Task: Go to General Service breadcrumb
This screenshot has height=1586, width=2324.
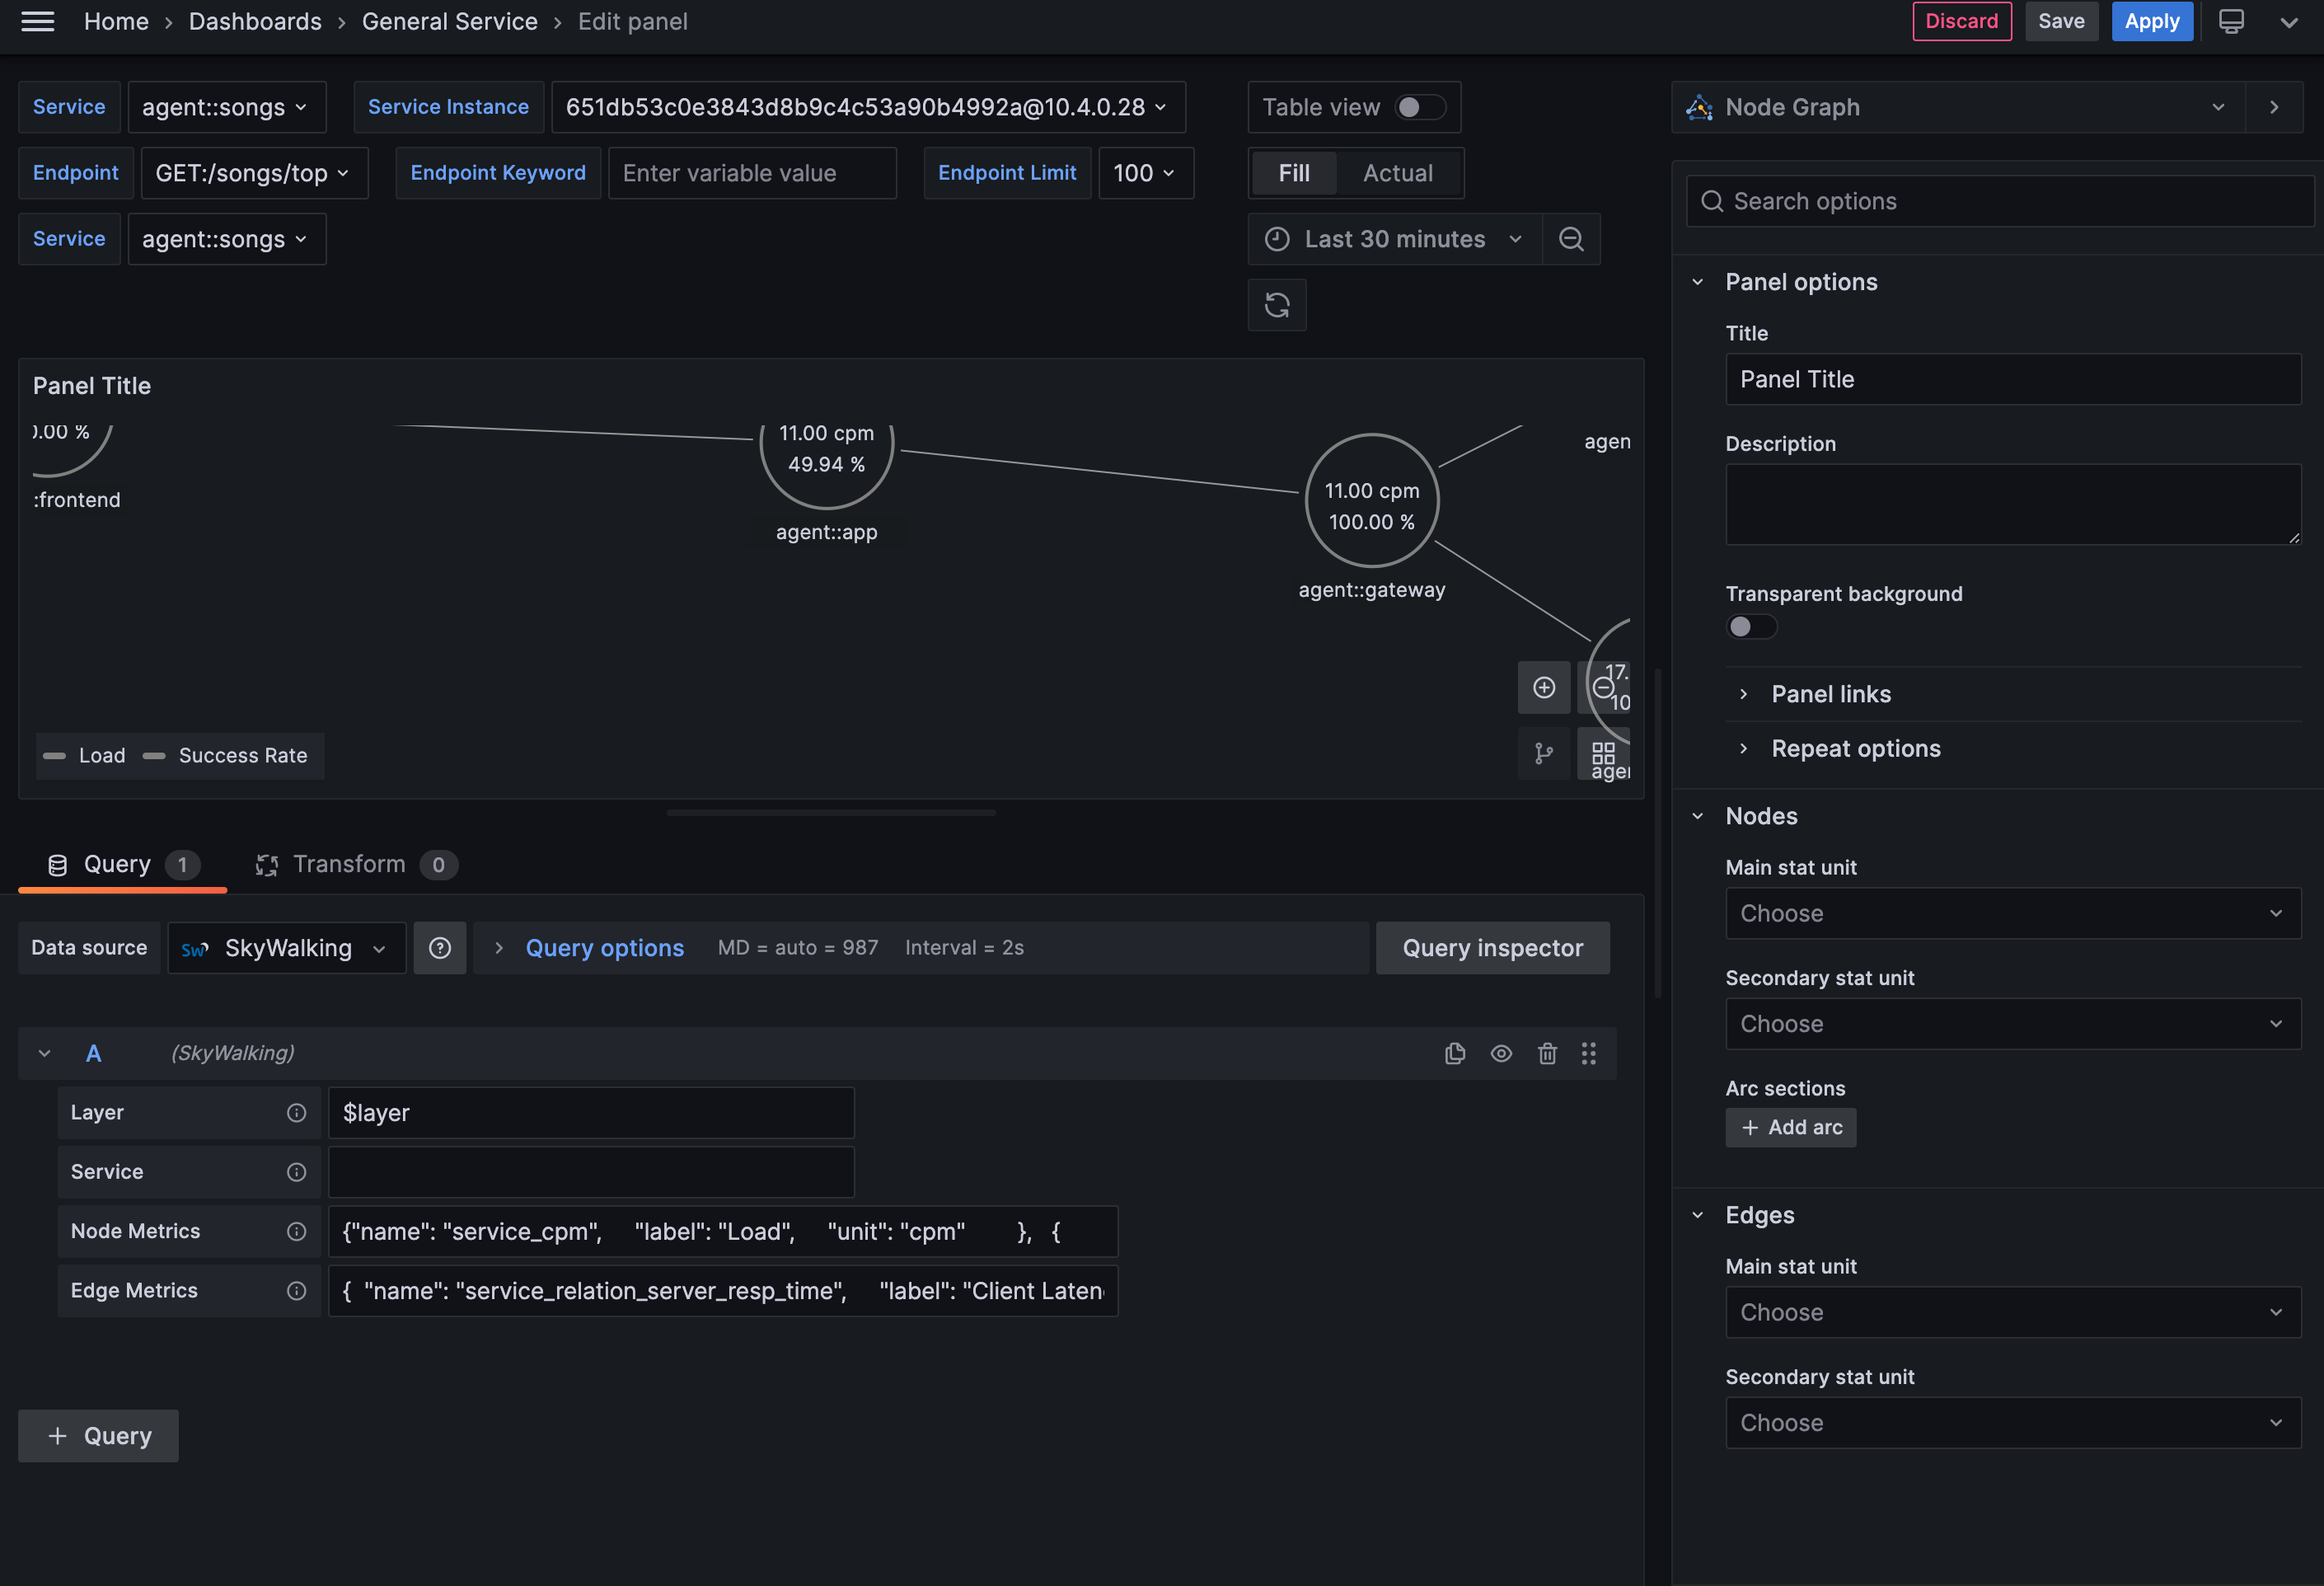Action: coord(449,21)
